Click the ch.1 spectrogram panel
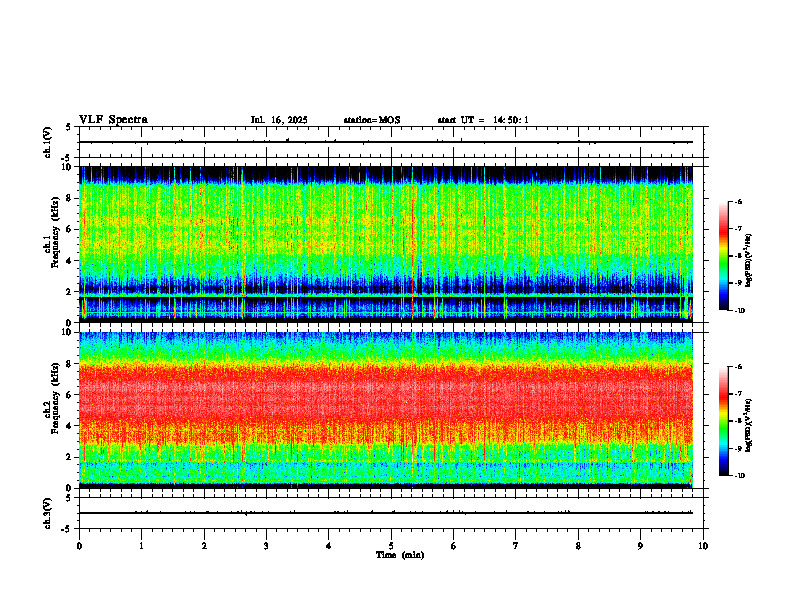792x612 pixels. 386,244
